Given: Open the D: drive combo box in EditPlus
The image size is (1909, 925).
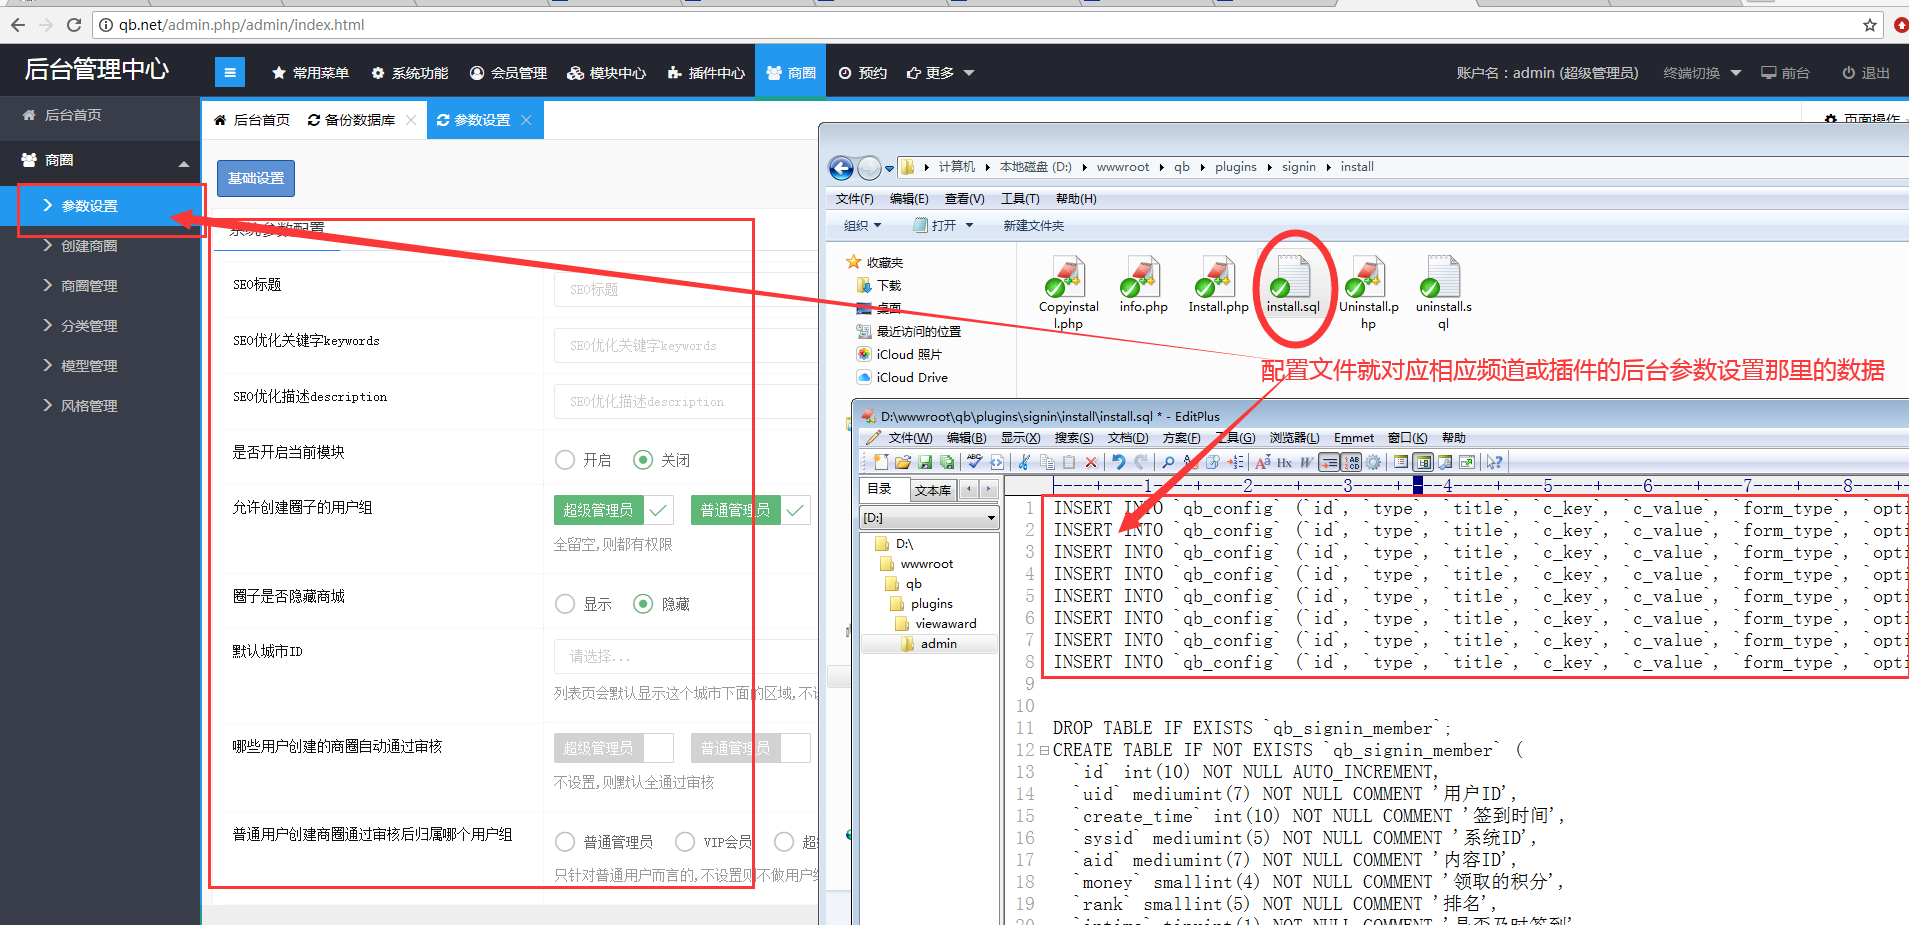Looking at the screenshot, I should click(x=929, y=518).
